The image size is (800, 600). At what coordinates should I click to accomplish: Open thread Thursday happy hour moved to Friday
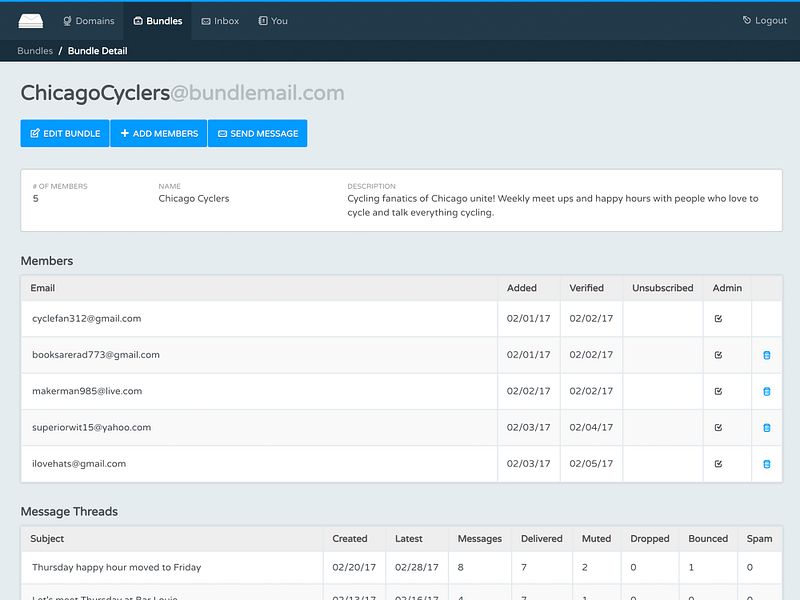pos(116,567)
